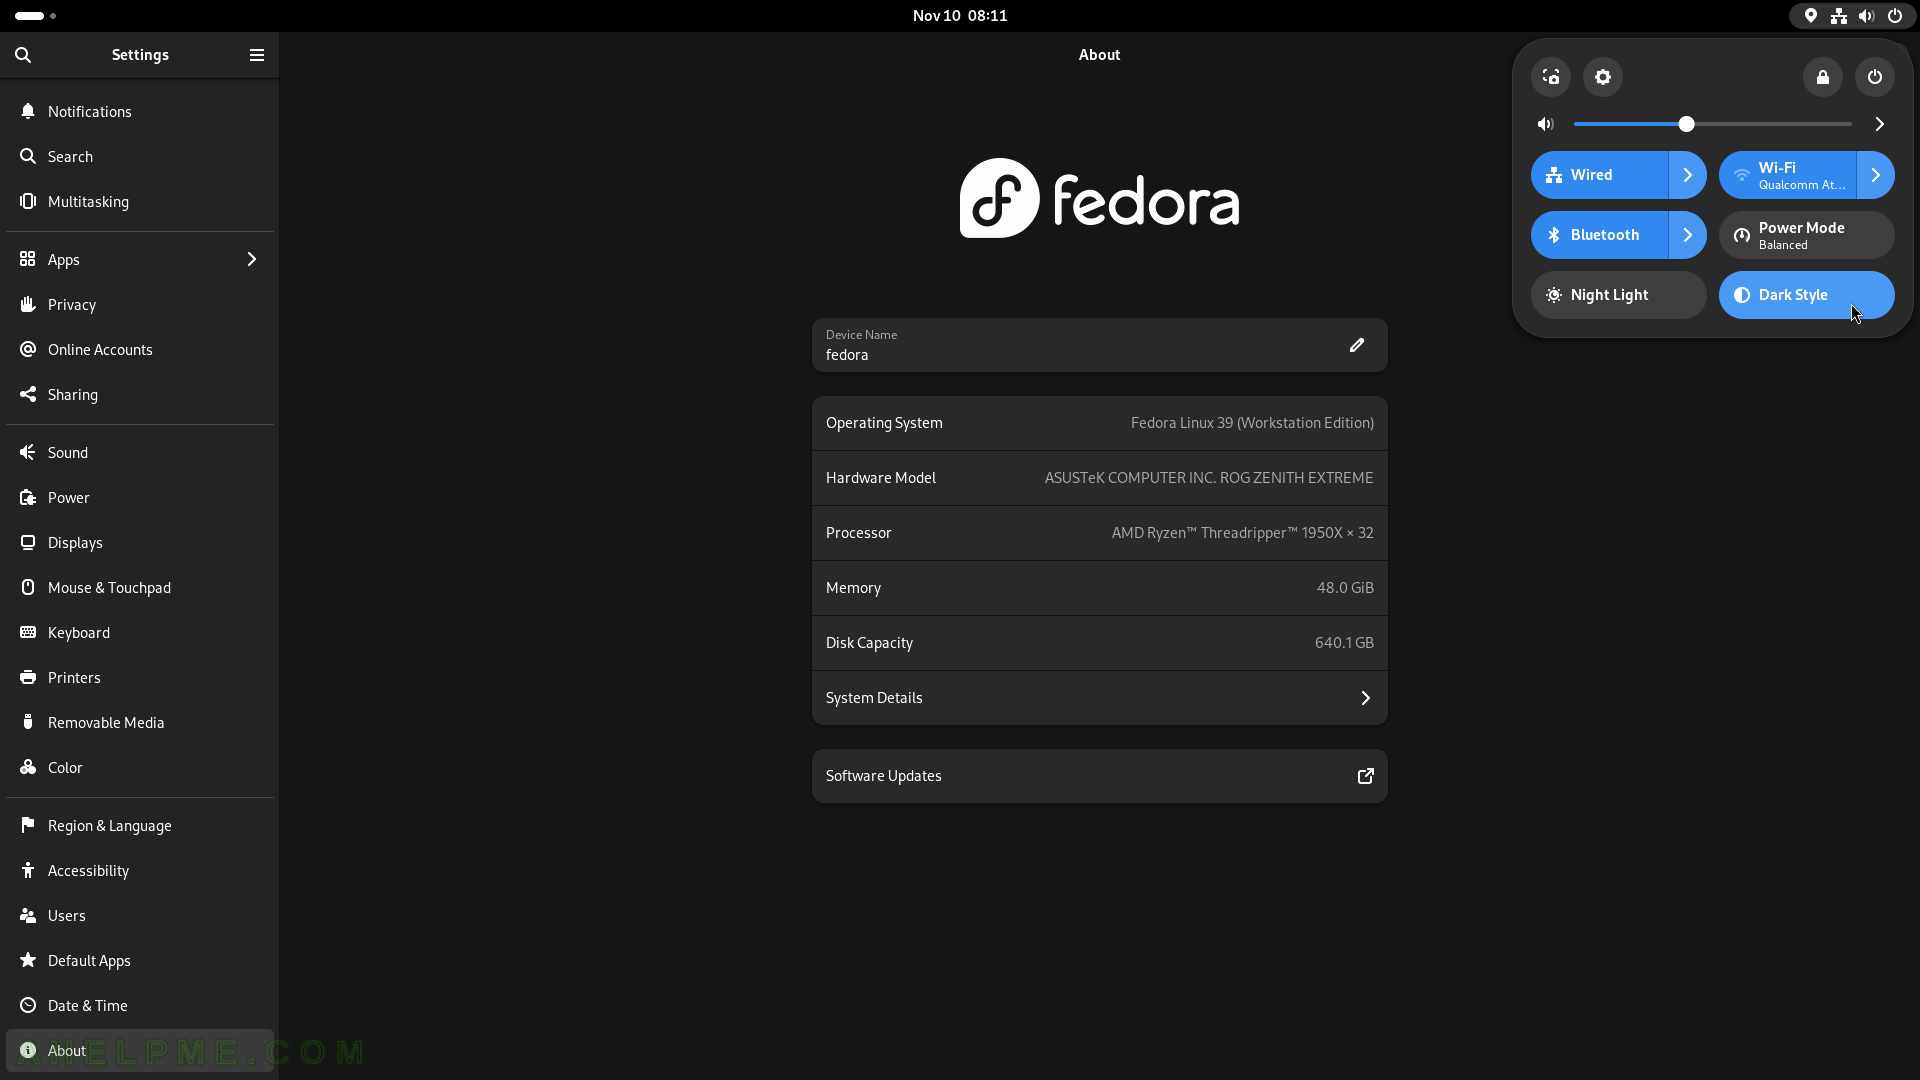
Task: Expand sound output devices arrow beside volume
Action: (x=1880, y=124)
